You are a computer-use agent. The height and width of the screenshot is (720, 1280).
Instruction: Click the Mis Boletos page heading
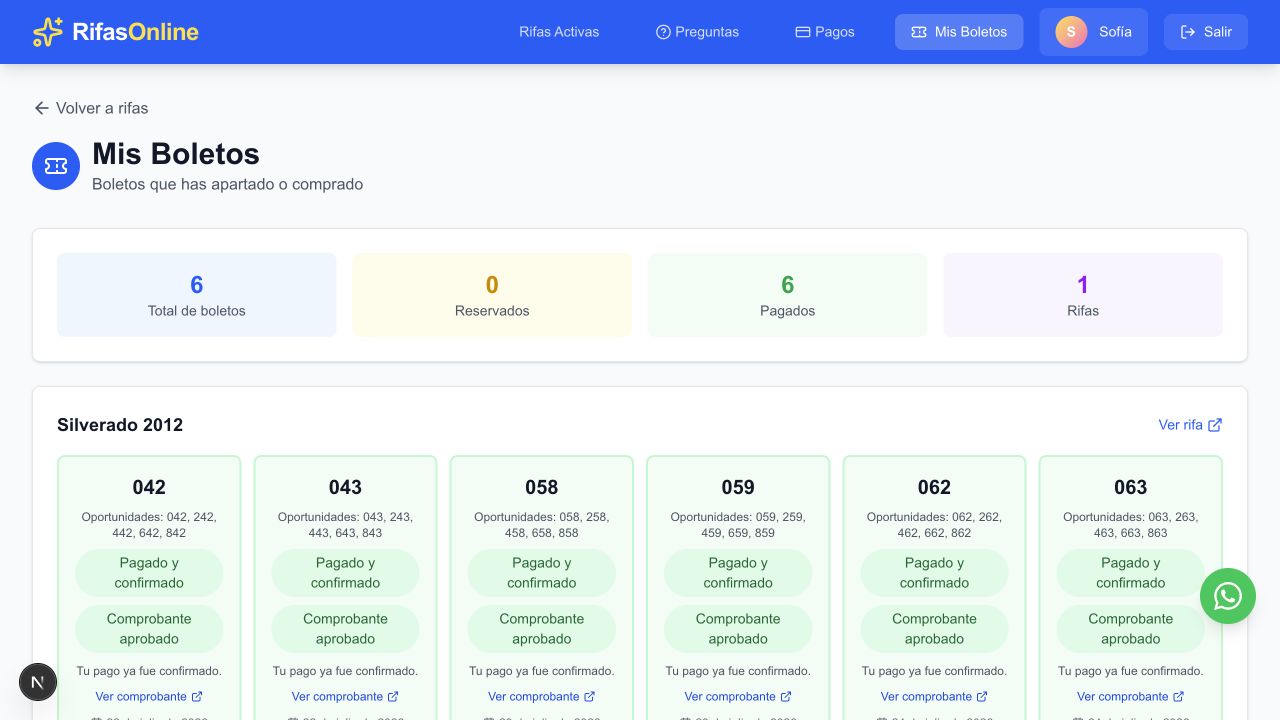point(176,154)
